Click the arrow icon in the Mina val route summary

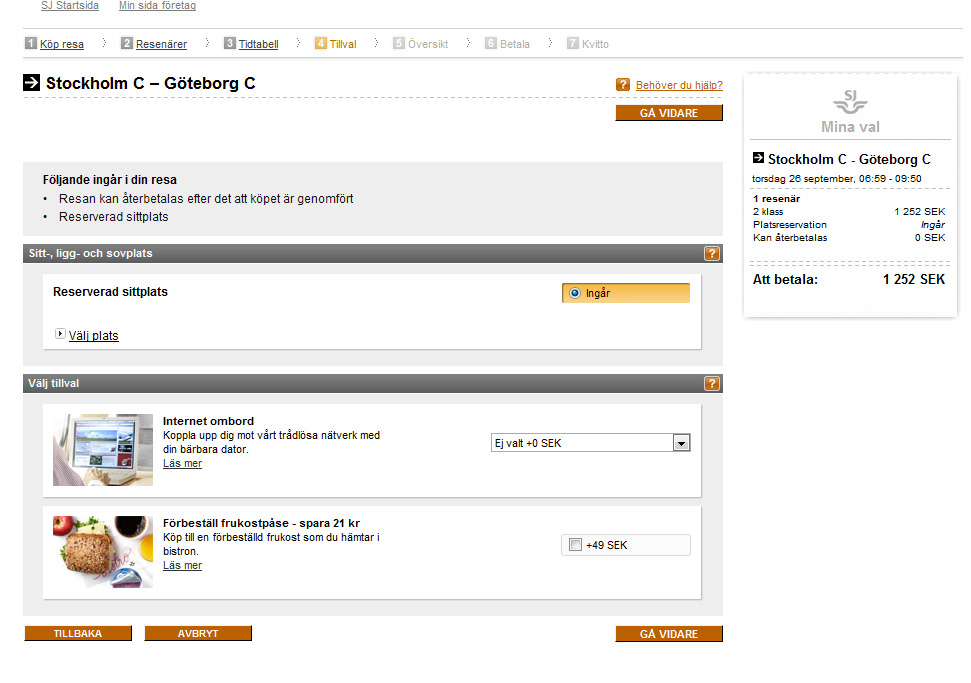coord(758,158)
